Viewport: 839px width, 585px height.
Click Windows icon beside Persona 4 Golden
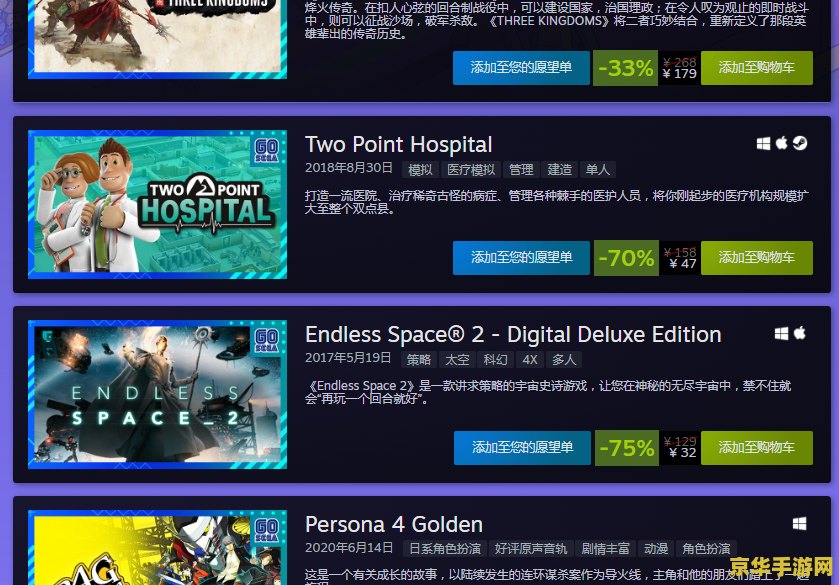point(799,523)
